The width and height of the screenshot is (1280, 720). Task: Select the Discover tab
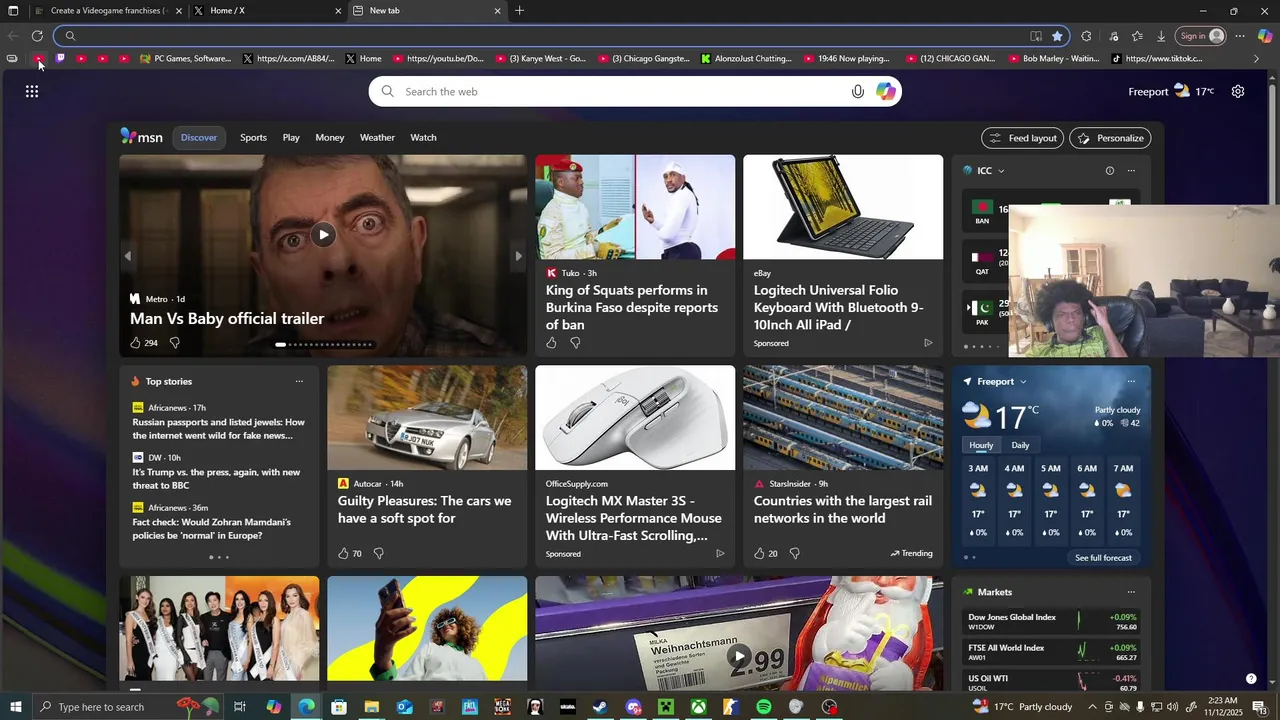coord(199,137)
